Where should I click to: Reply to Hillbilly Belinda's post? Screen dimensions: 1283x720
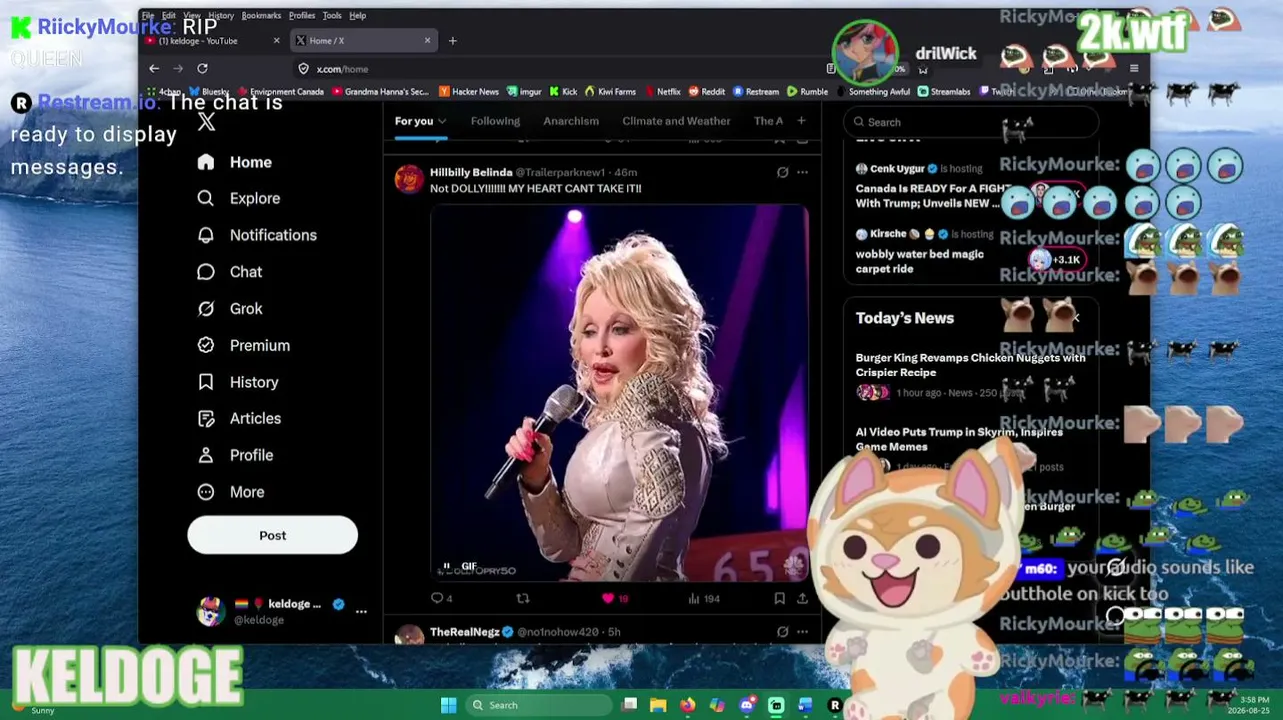[x=441, y=598]
